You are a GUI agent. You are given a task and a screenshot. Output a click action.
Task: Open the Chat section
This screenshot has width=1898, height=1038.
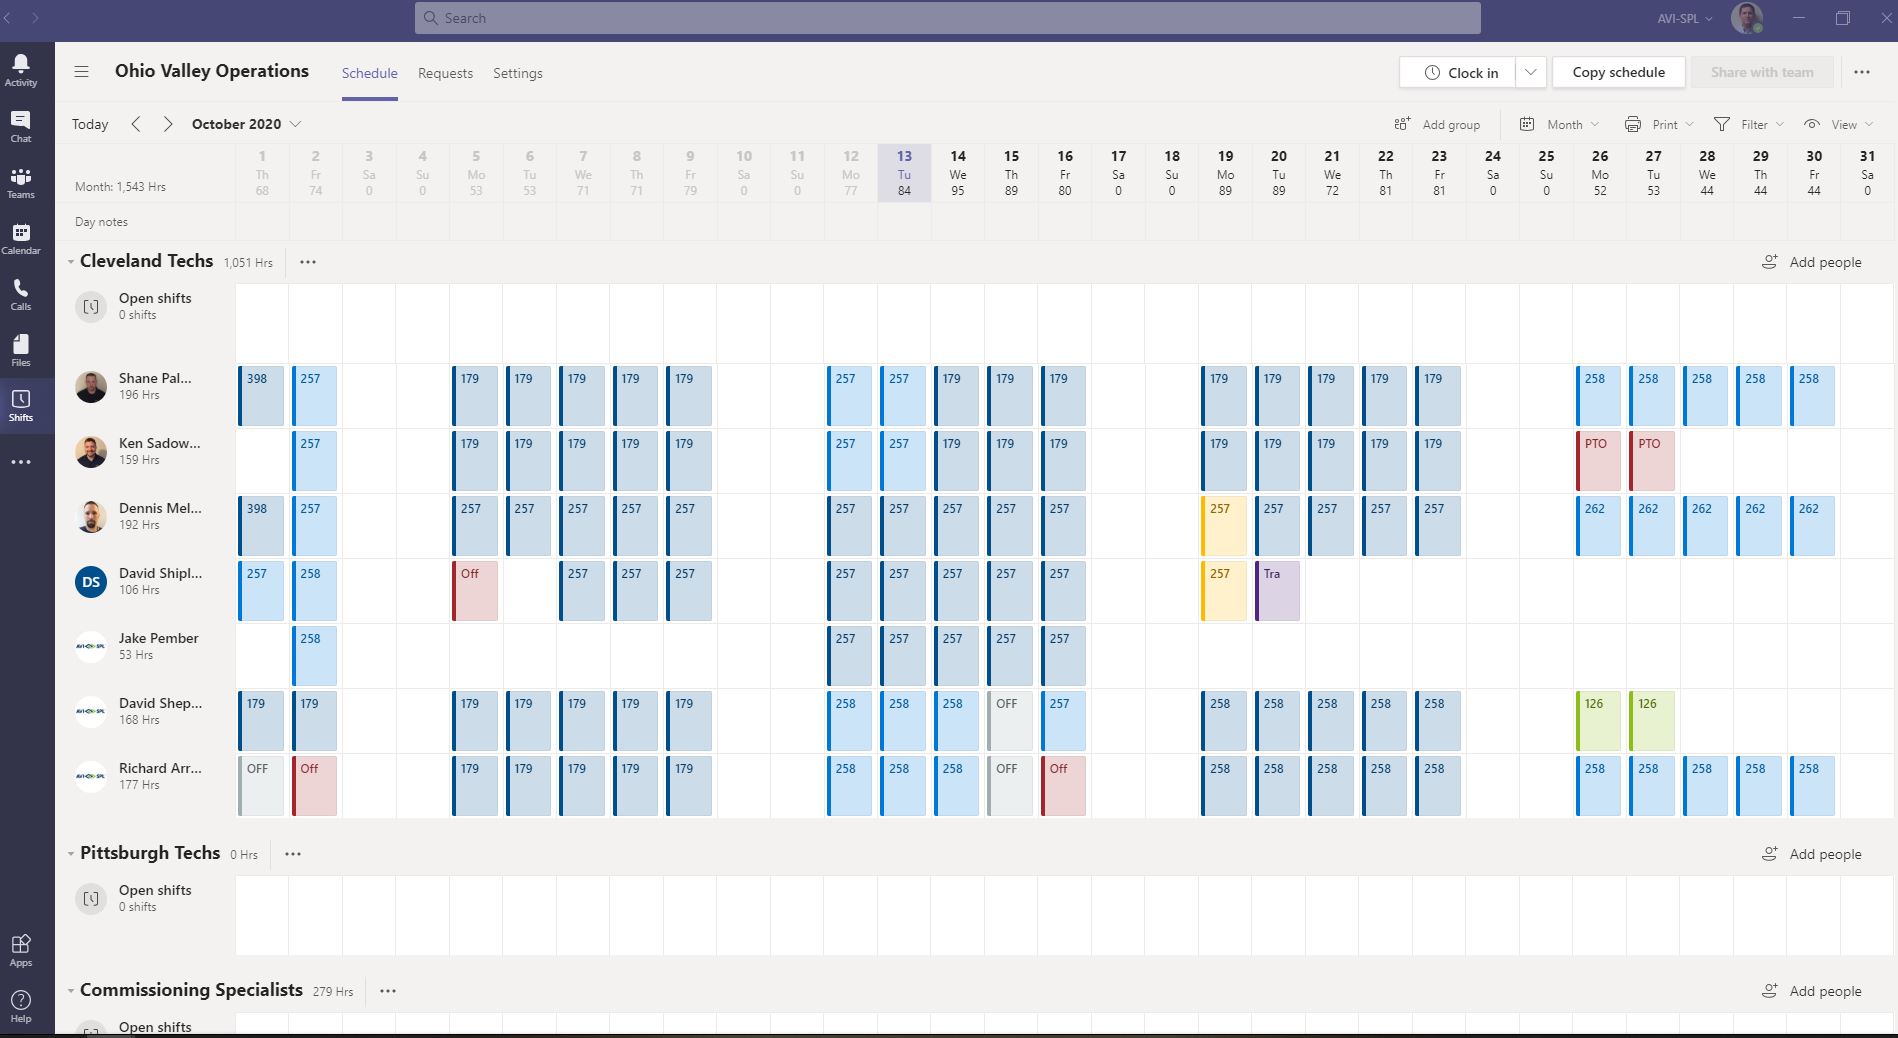pos(21,126)
